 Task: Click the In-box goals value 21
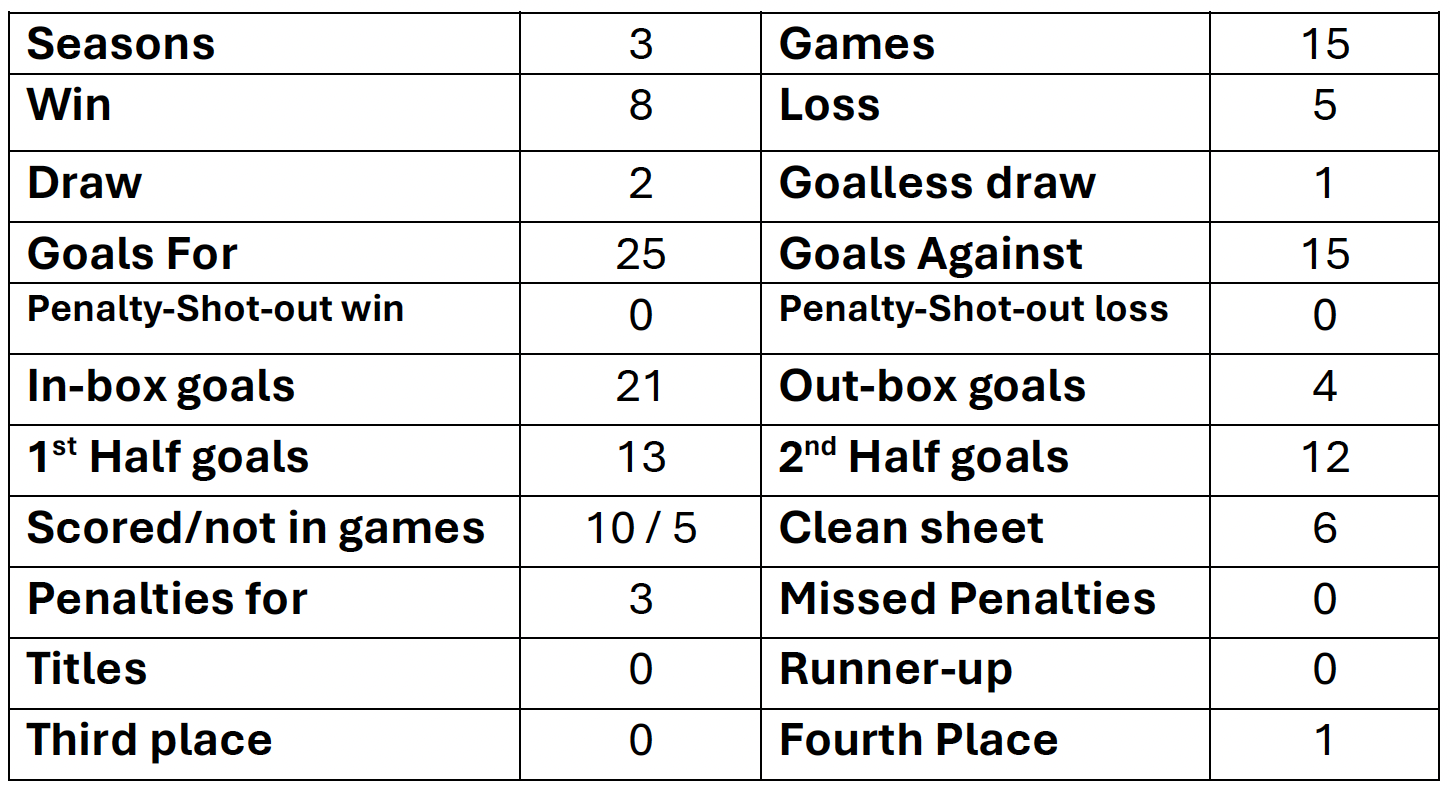(x=641, y=387)
